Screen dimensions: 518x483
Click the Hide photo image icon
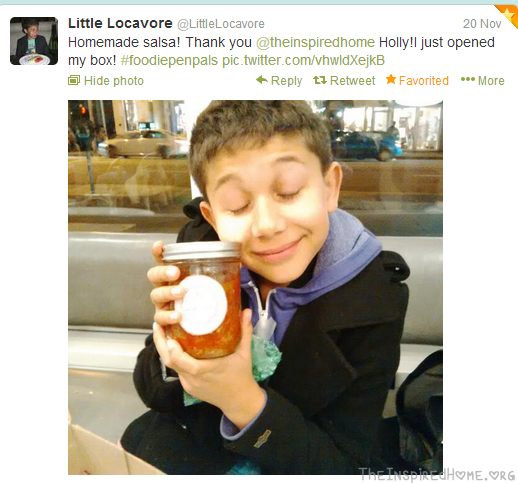pyautogui.click(x=74, y=80)
